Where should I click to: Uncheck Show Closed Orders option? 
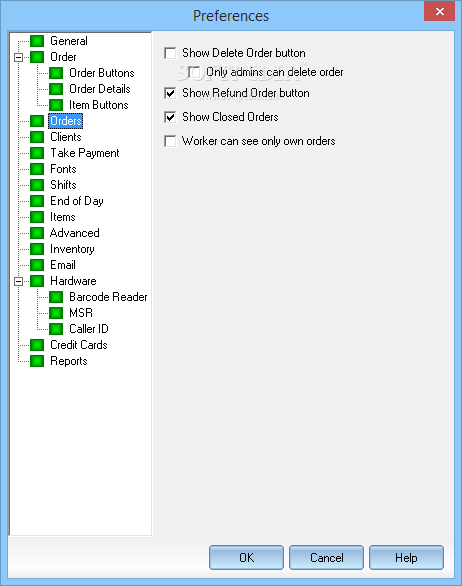coord(170,117)
